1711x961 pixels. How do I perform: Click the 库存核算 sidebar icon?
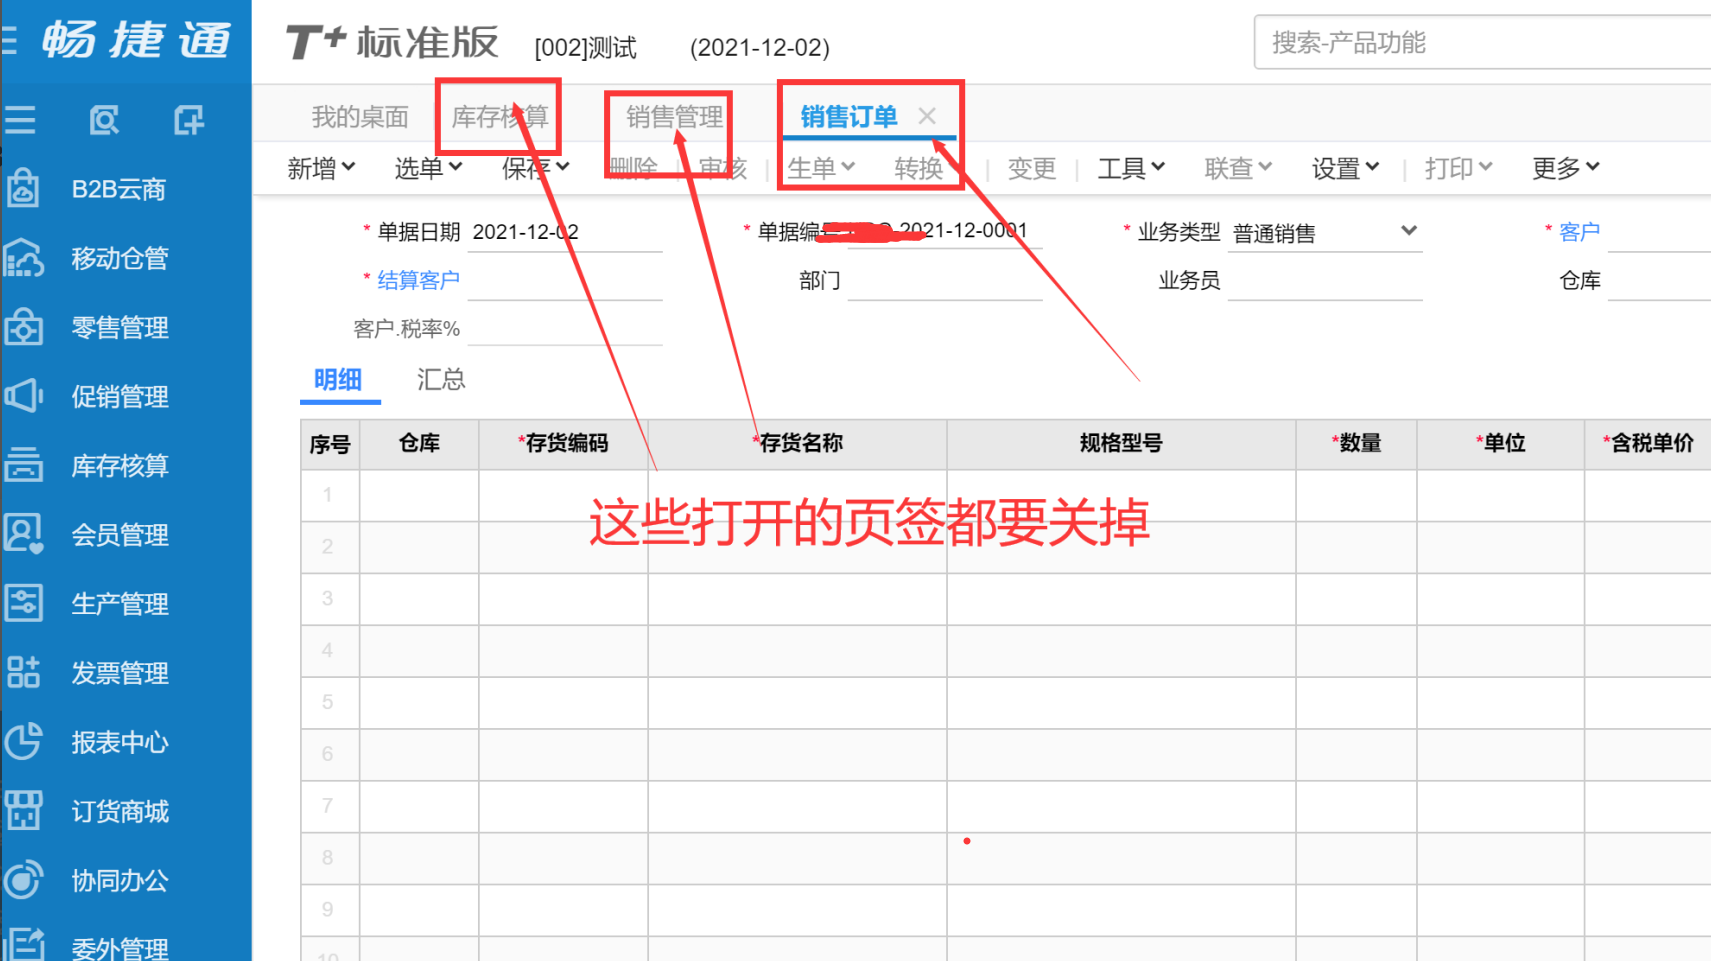[x=23, y=465]
